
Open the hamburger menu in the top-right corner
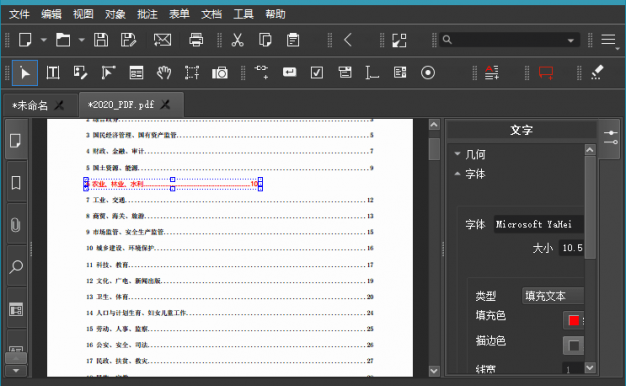tap(608, 40)
